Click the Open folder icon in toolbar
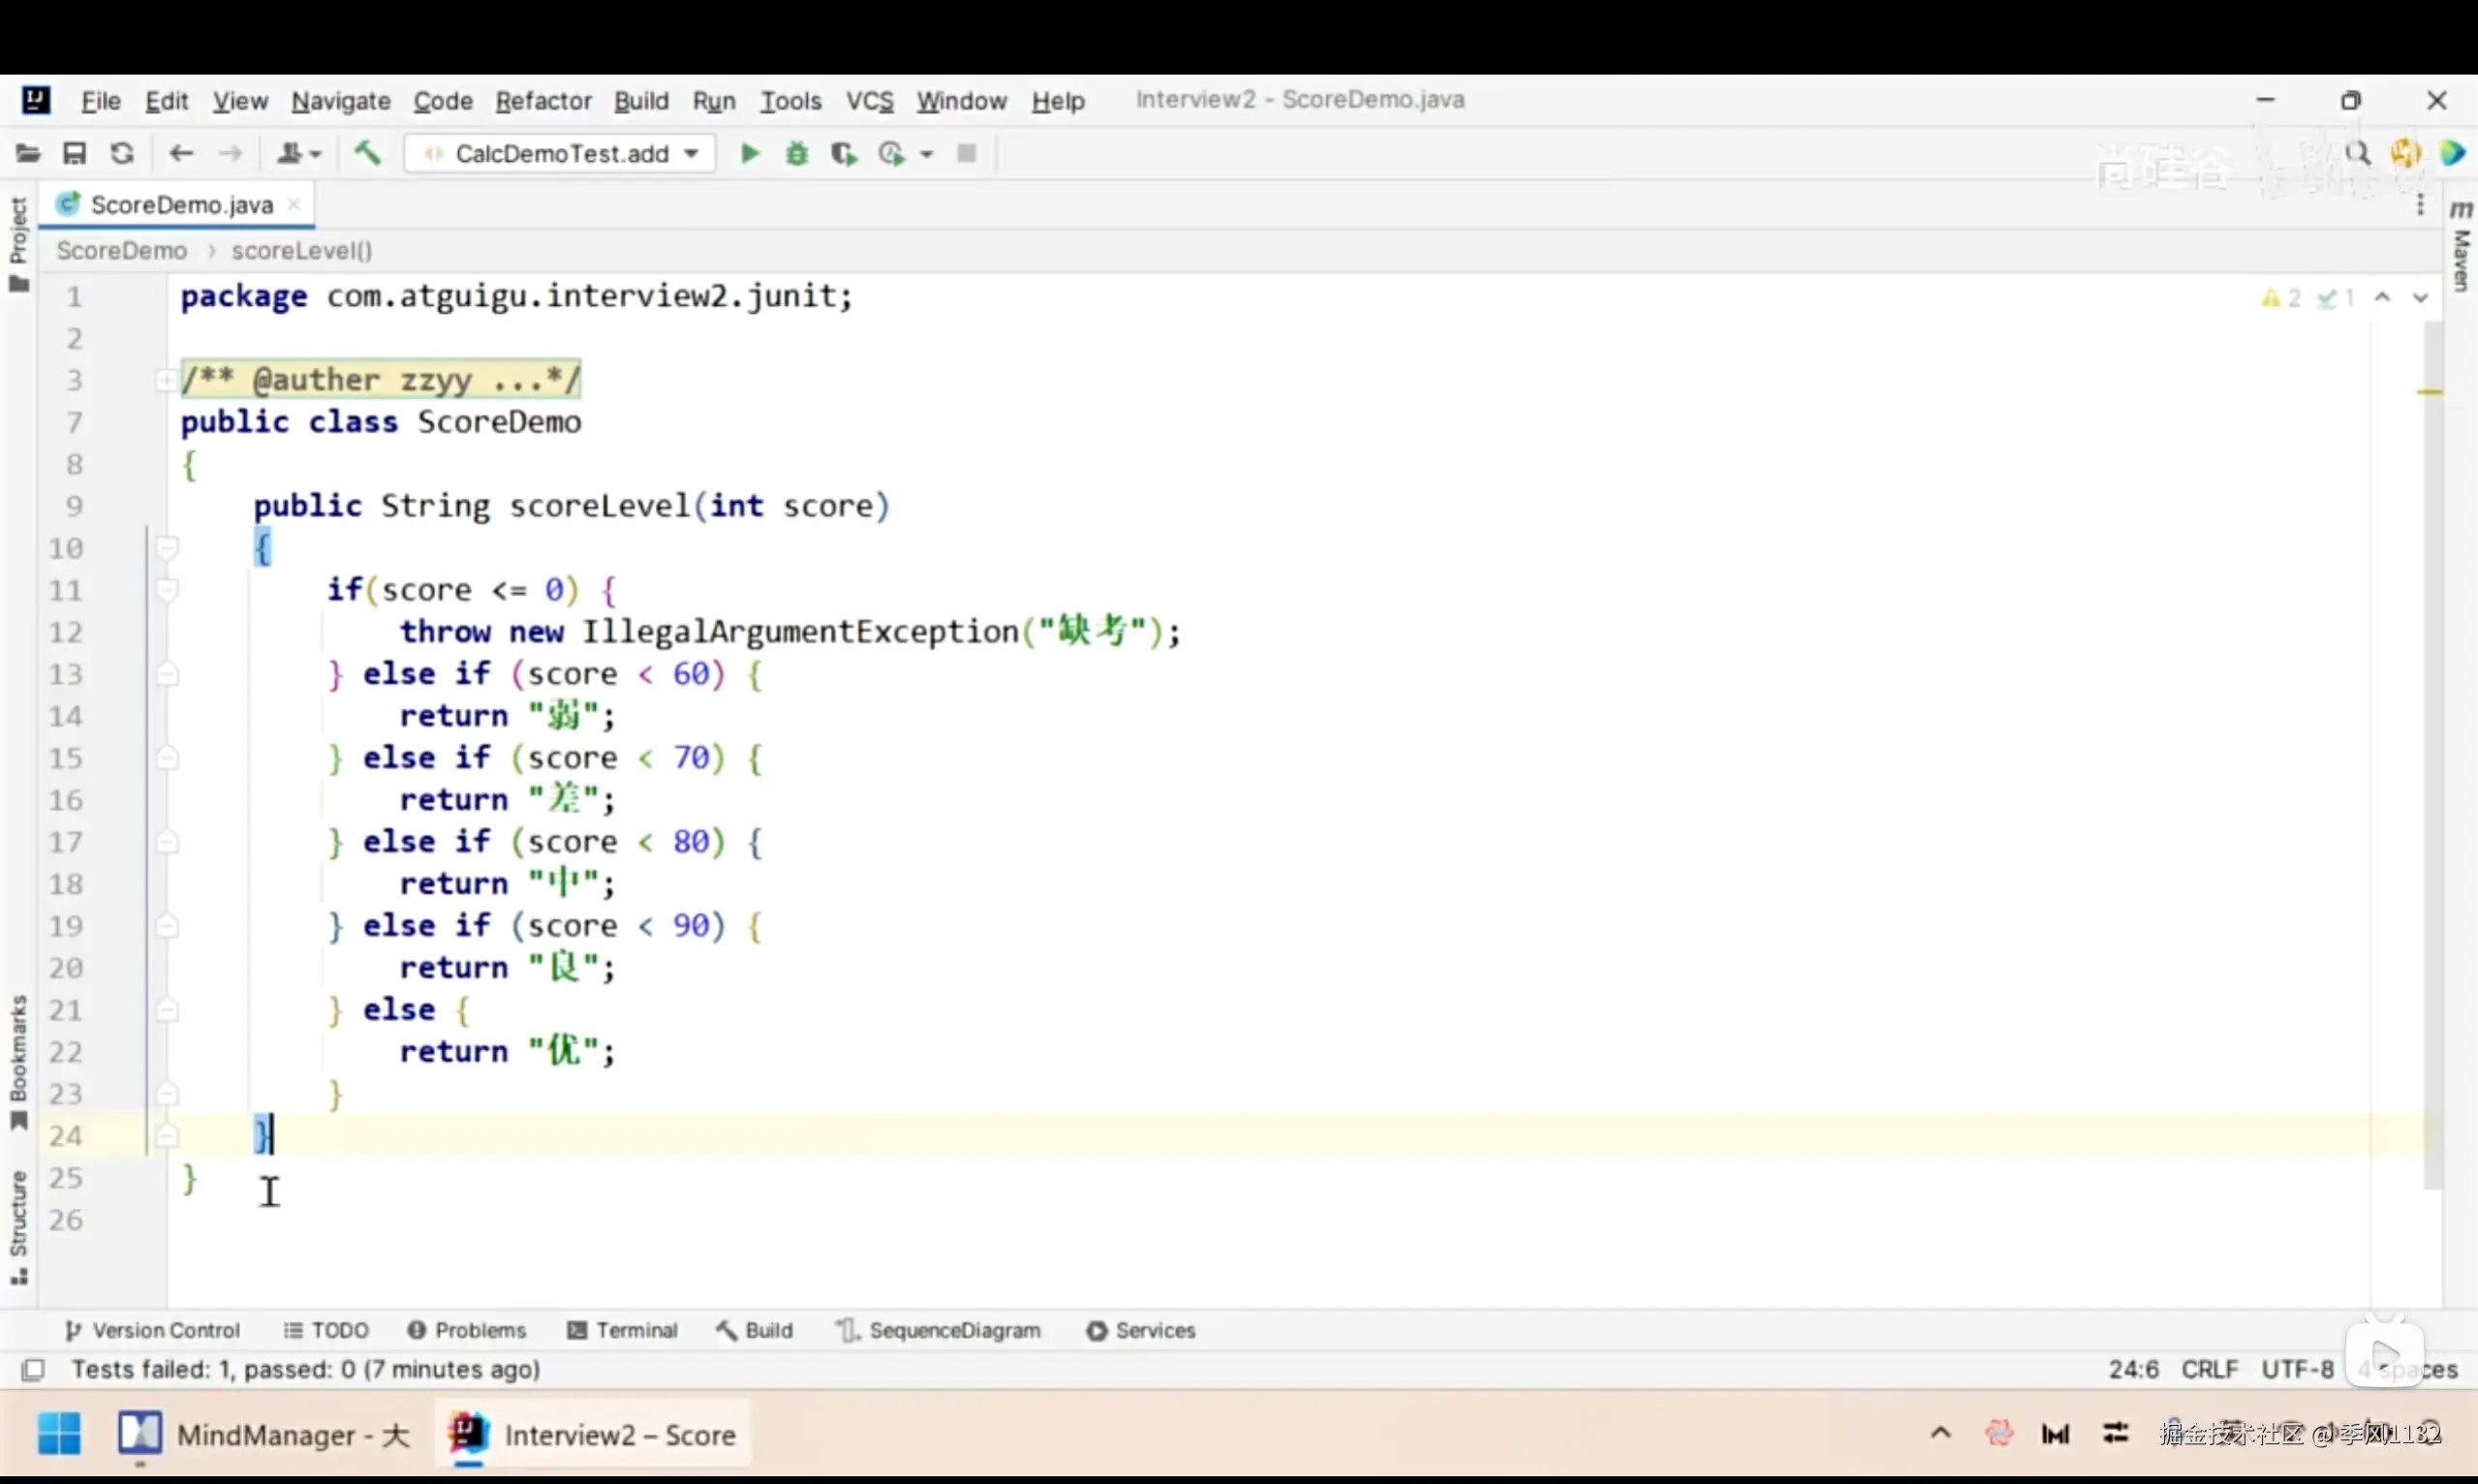This screenshot has width=2478, height=1484. click(28, 153)
